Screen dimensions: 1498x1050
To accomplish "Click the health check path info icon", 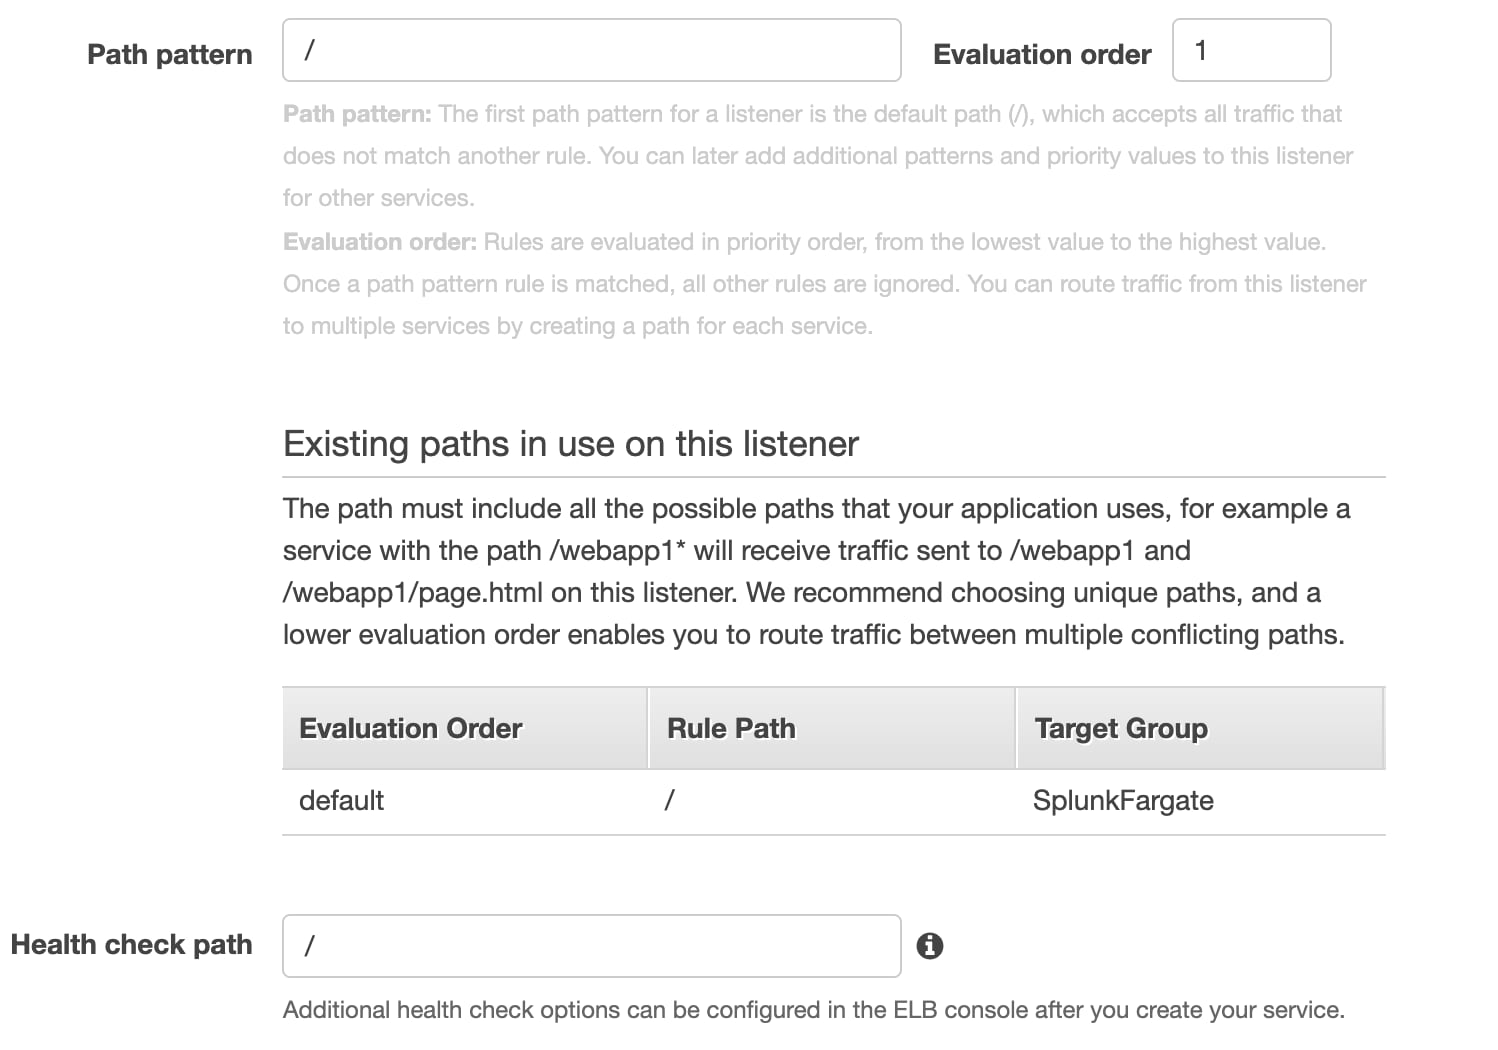I will click(x=930, y=945).
